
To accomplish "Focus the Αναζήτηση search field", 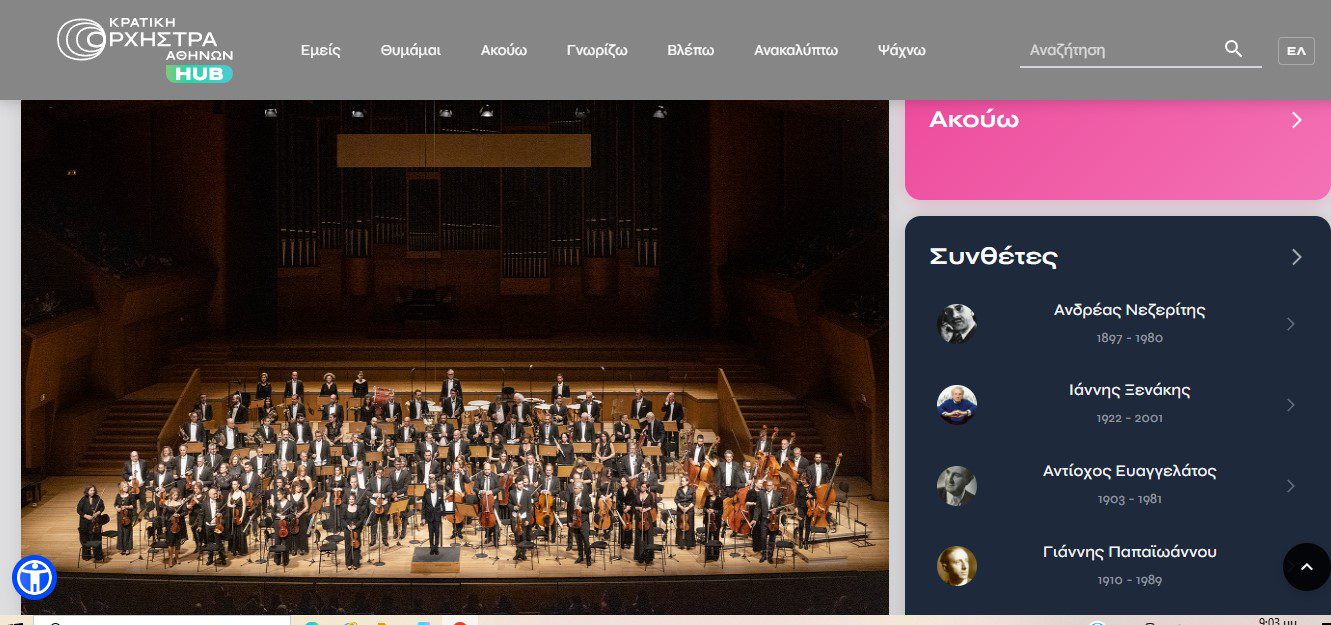I will pyautogui.click(x=1120, y=50).
